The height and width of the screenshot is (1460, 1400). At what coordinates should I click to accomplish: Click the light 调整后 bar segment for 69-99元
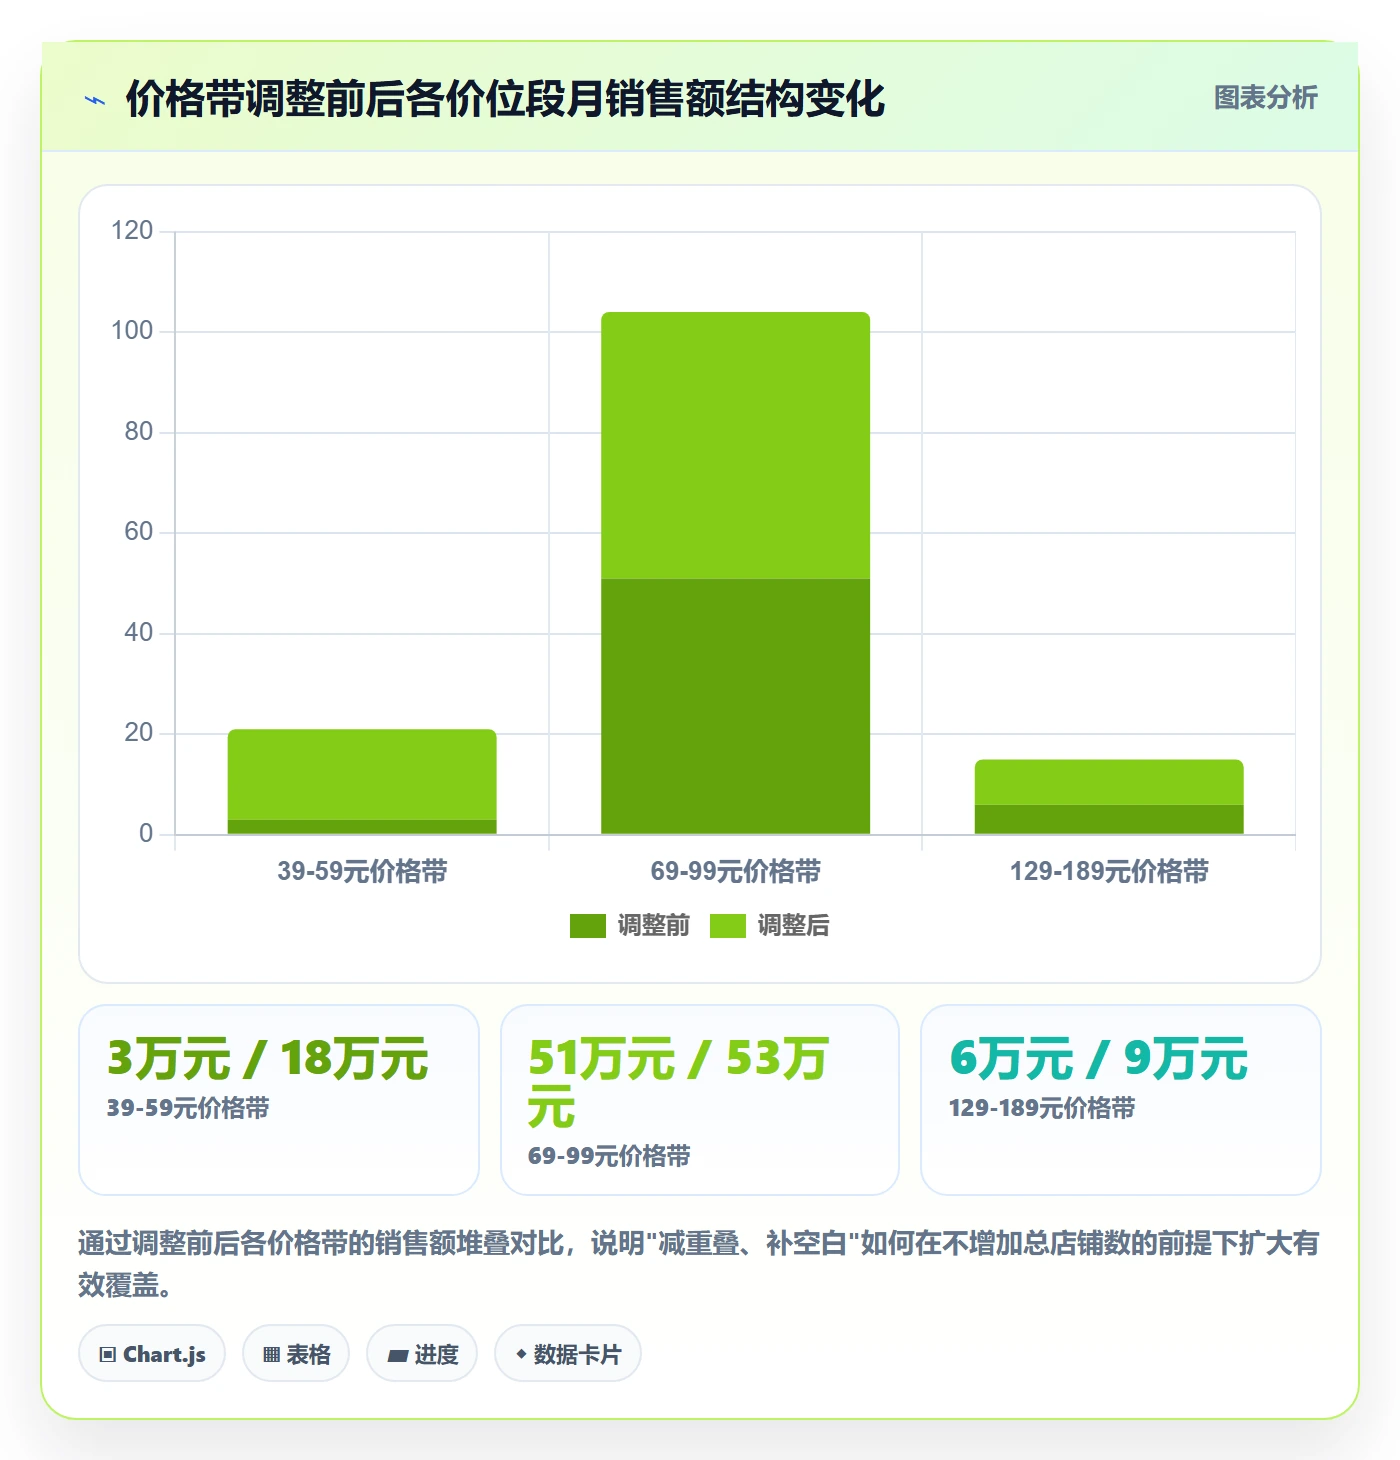click(735, 446)
